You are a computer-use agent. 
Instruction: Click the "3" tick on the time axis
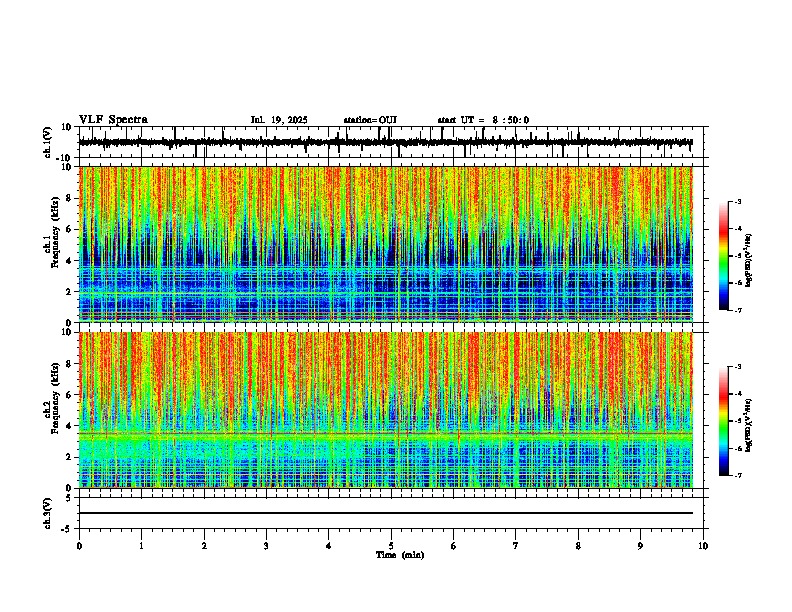(266, 546)
